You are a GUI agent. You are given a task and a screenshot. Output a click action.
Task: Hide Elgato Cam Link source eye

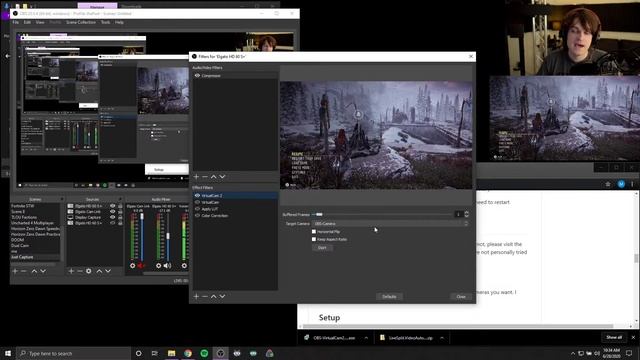pyautogui.click(x=112, y=211)
